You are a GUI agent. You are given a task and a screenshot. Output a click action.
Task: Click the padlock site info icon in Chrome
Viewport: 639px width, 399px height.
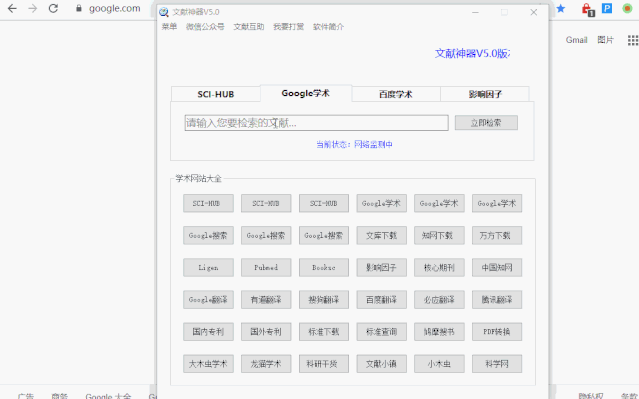point(79,9)
